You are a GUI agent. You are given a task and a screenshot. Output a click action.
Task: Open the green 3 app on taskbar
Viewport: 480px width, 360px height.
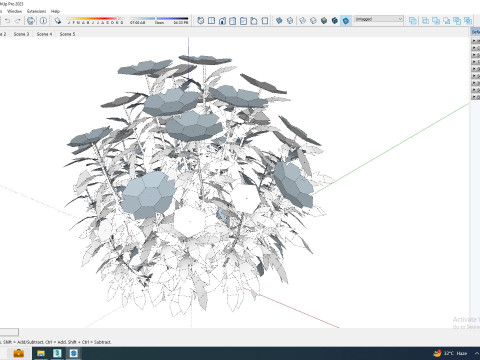pyautogui.click(x=57, y=353)
